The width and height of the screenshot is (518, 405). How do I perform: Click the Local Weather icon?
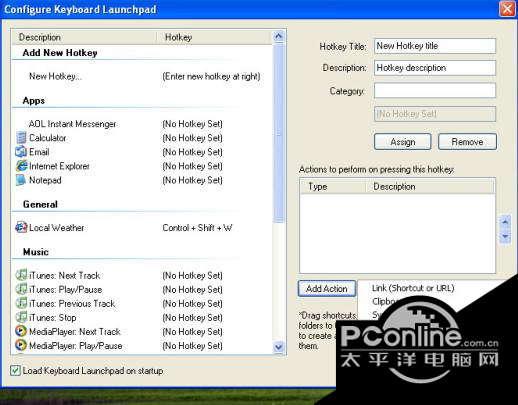tap(21, 228)
